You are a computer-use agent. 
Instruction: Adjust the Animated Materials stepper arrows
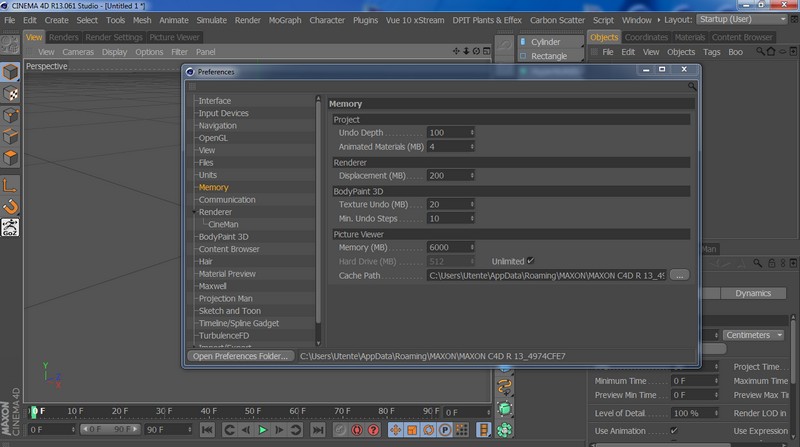click(x=472, y=147)
